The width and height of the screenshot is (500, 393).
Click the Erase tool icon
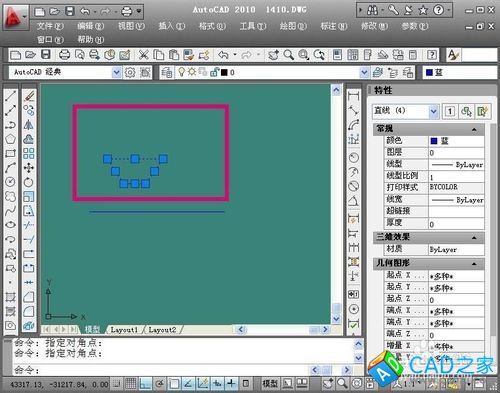(29, 97)
